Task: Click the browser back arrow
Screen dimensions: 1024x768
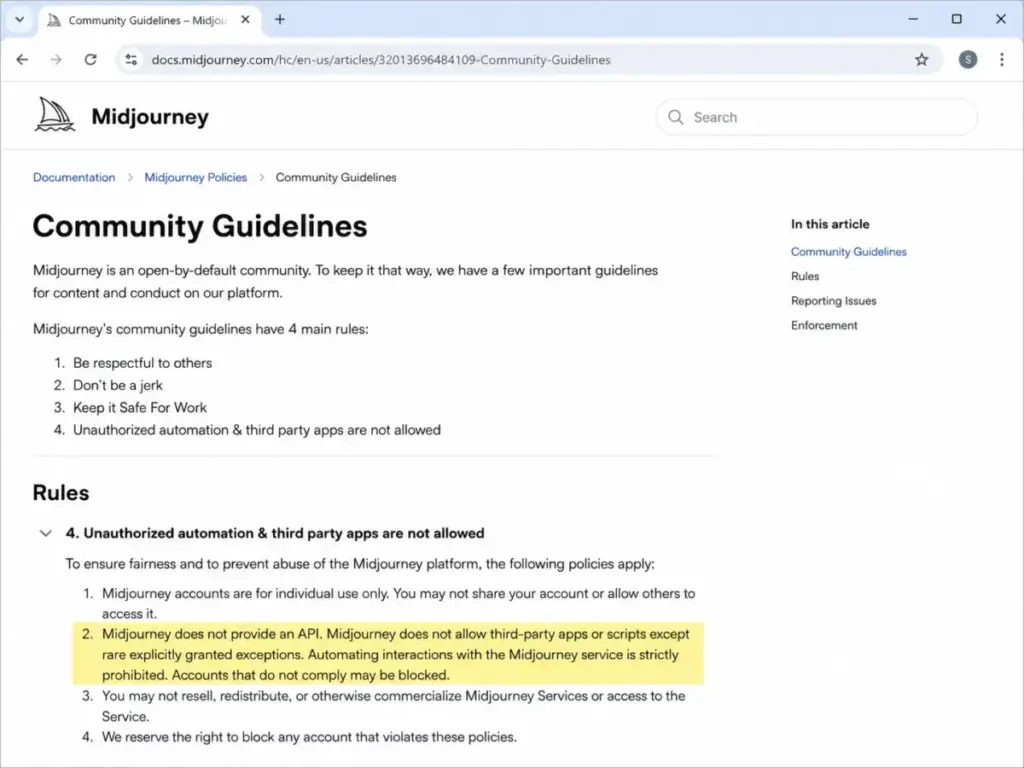Action: click(22, 59)
